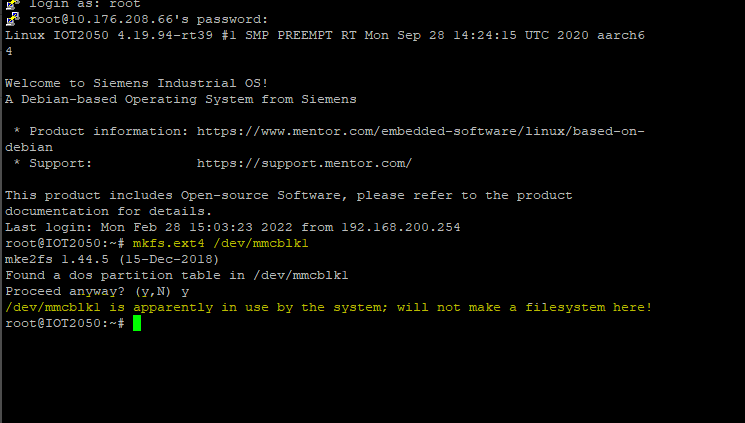Click the 'Welcome to Siemens Industrial OS!' line
Viewport: 745px width, 423px height.
coord(140,83)
